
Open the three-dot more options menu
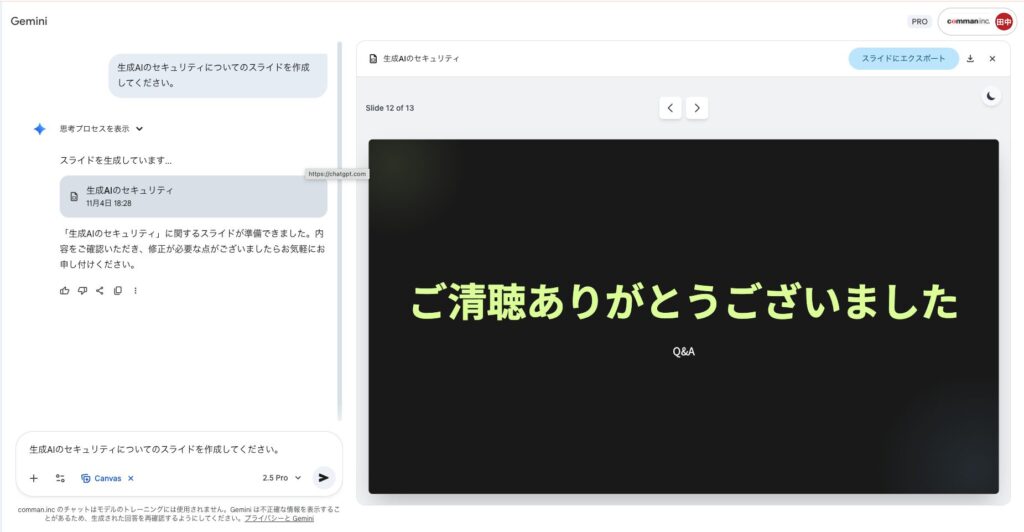tap(135, 291)
